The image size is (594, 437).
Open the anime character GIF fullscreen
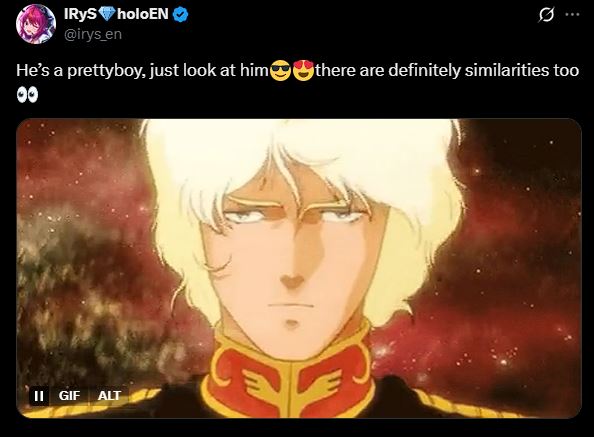point(299,268)
